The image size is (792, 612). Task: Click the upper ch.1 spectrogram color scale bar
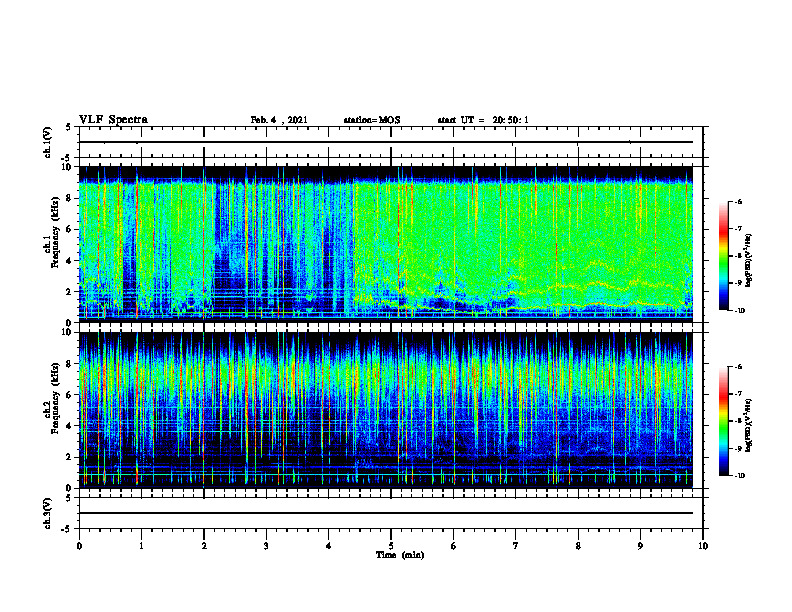723,256
